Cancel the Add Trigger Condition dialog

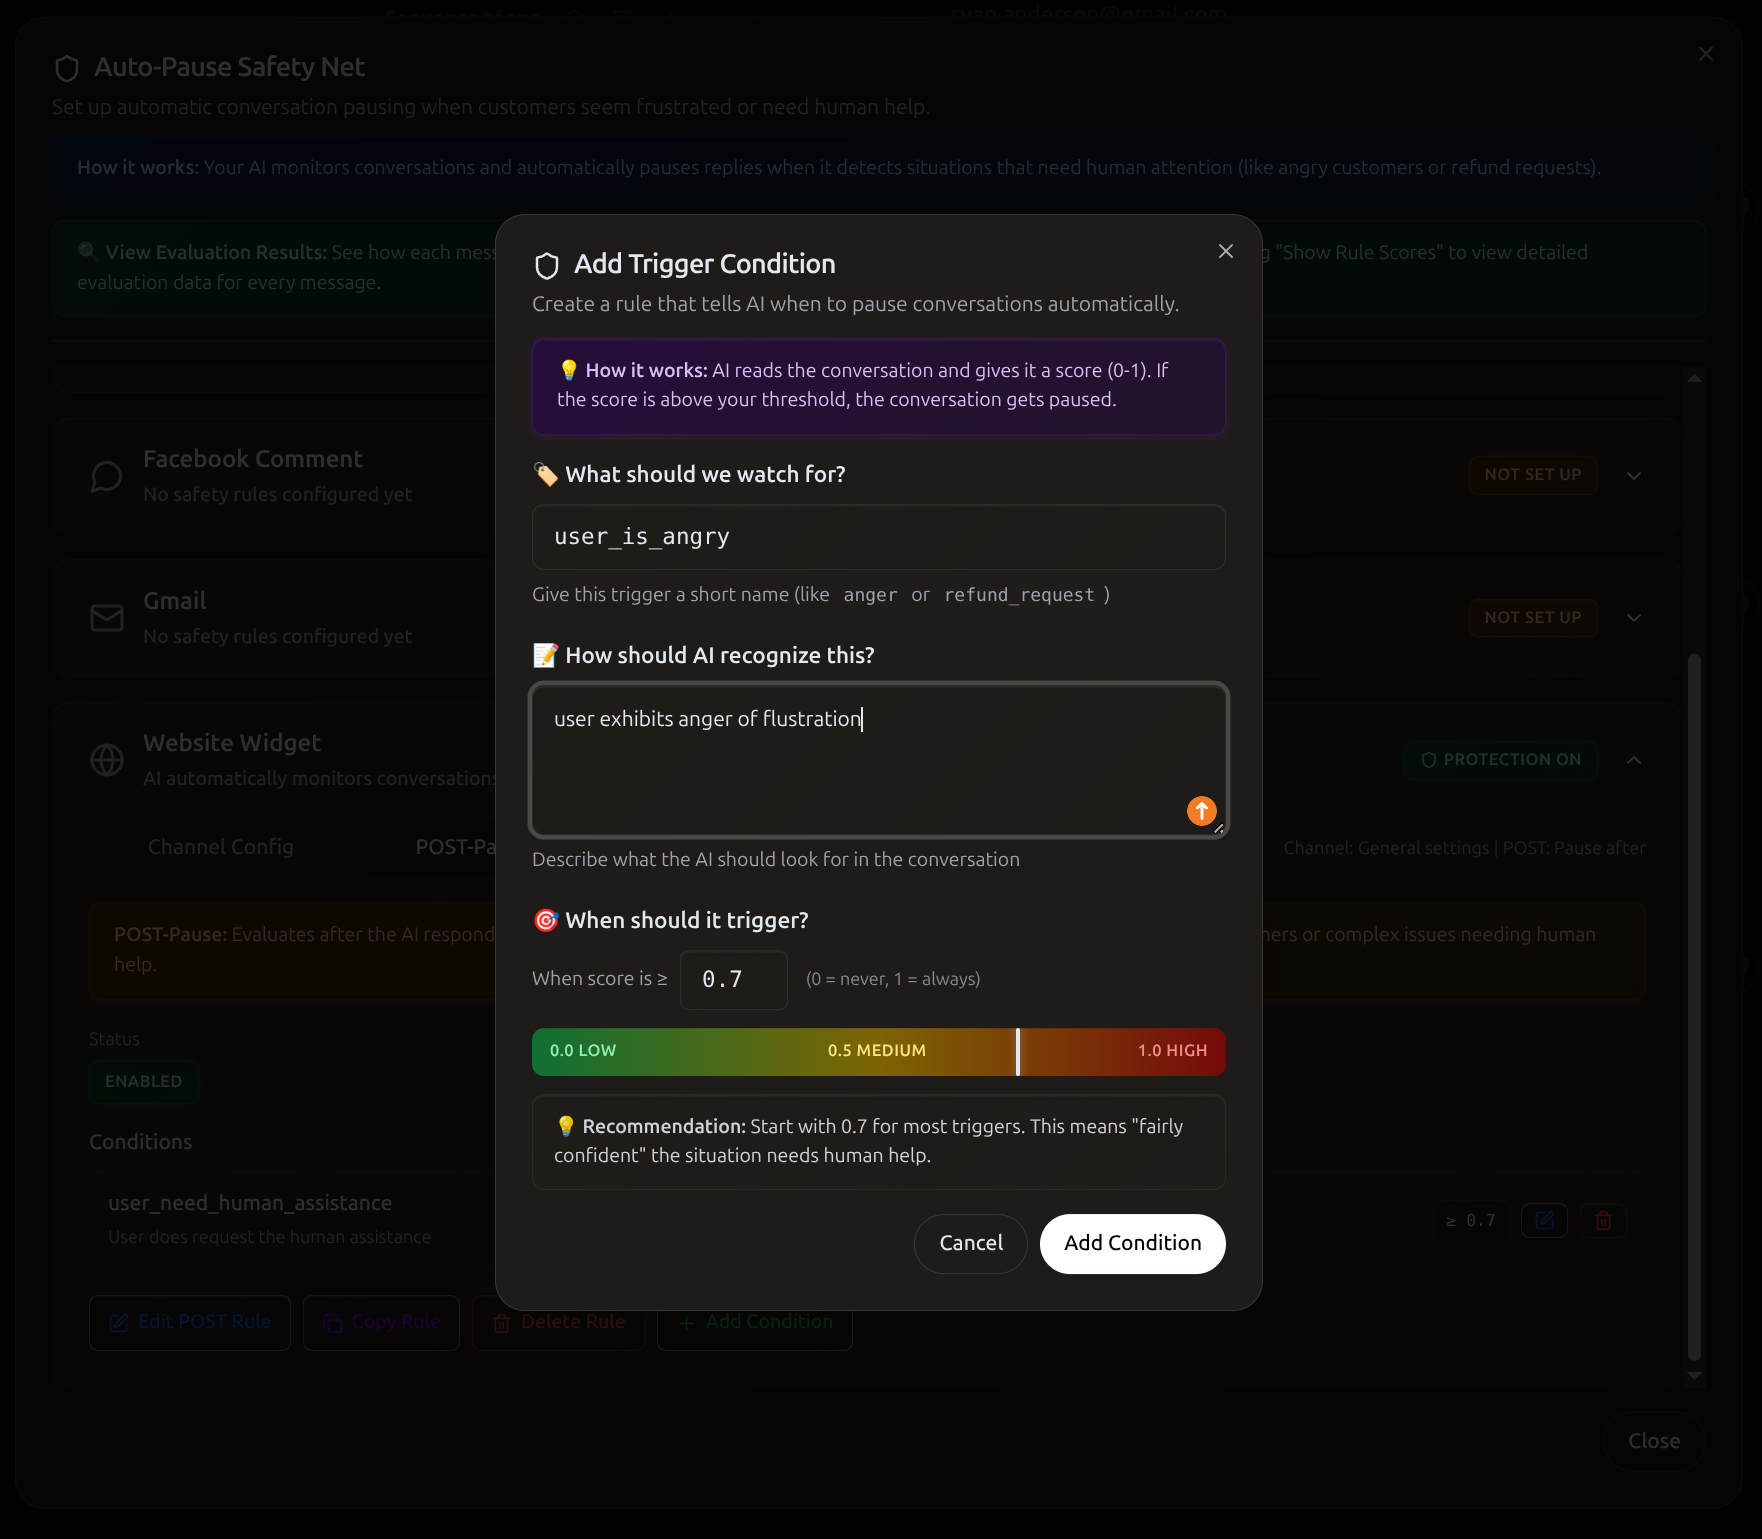(x=969, y=1243)
